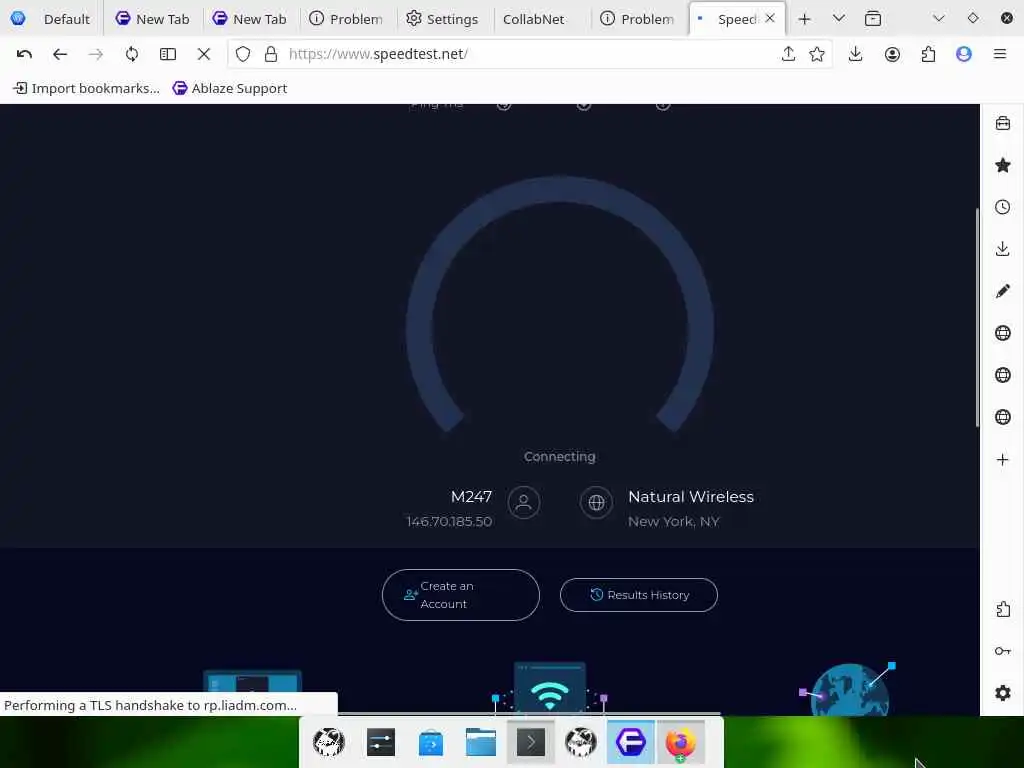This screenshot has width=1024, height=768.
Task: Close the Speedtest tab
Action: 770,18
